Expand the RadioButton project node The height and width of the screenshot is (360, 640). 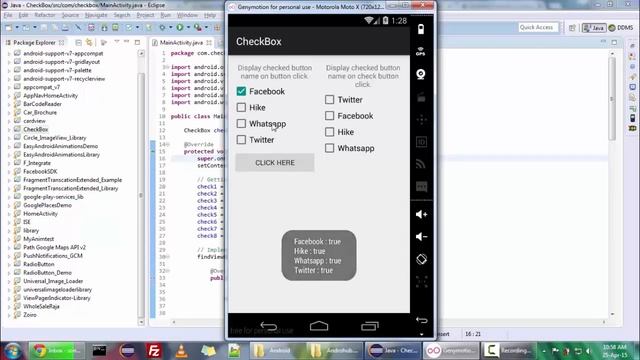(9, 264)
